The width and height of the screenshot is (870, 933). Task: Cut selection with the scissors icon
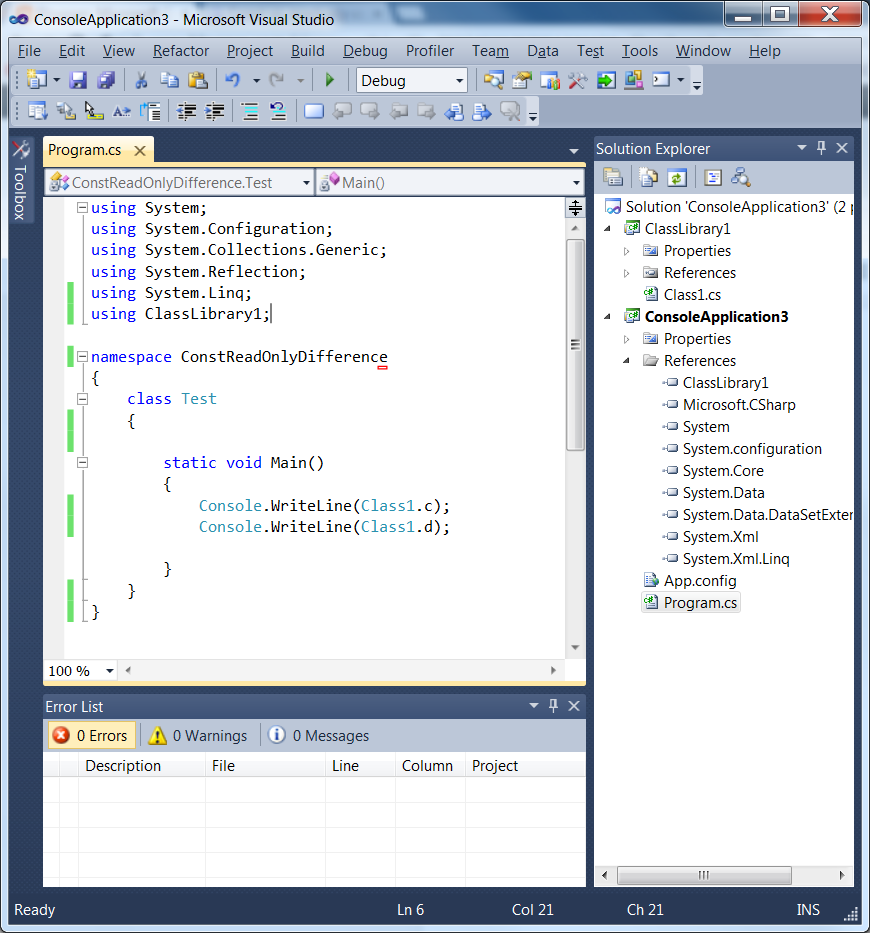(141, 80)
